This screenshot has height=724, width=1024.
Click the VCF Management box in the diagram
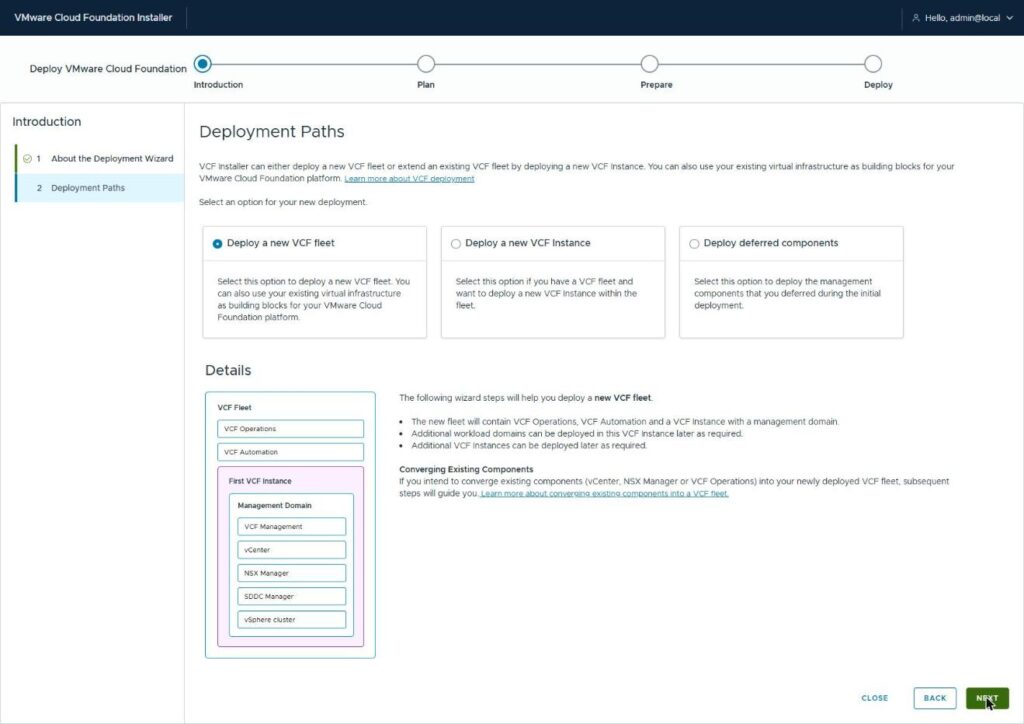[x=292, y=527]
